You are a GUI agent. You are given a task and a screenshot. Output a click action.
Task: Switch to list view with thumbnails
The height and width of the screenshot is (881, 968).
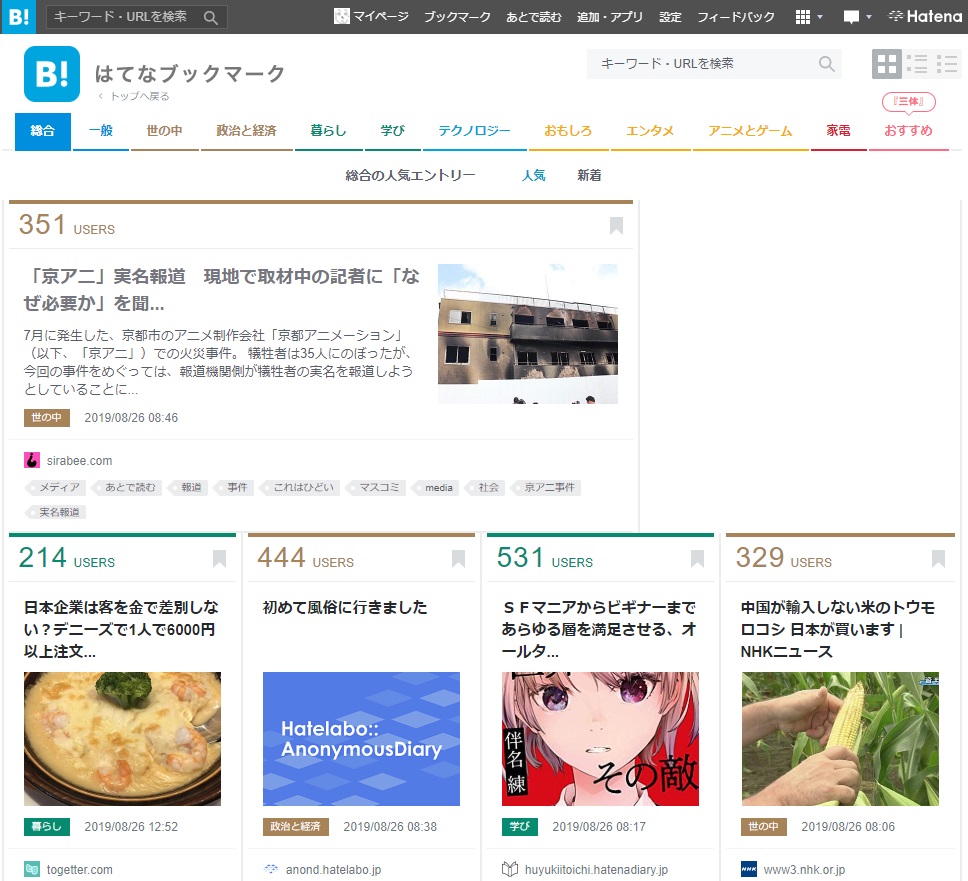click(917, 64)
